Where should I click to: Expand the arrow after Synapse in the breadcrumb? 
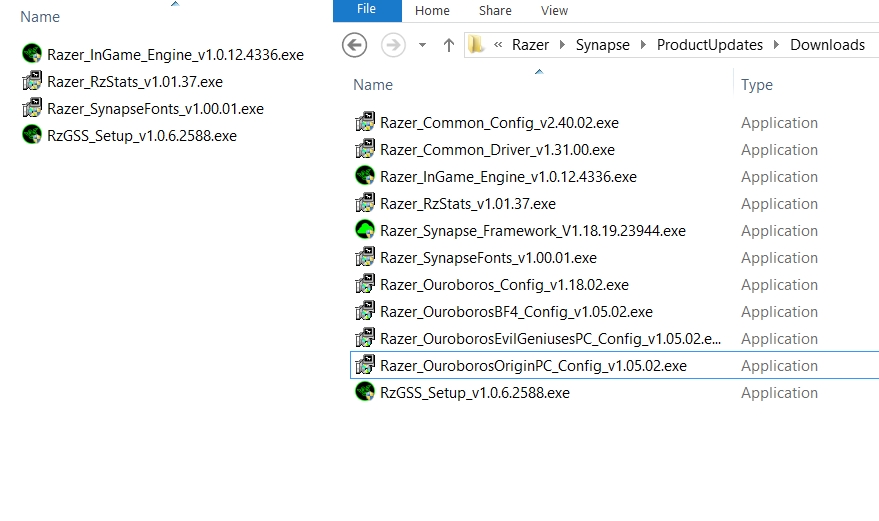[x=644, y=45]
